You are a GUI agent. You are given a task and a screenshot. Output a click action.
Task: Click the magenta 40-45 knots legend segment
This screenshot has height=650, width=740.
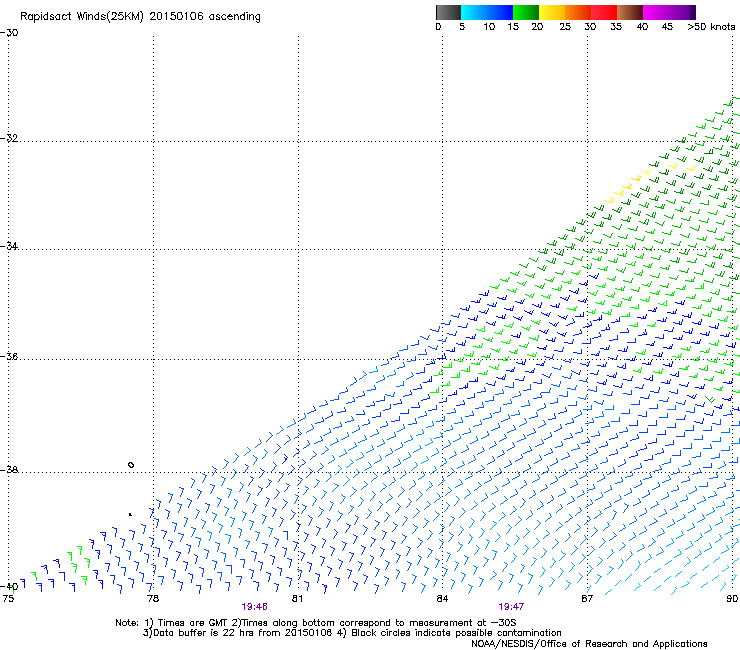(656, 12)
